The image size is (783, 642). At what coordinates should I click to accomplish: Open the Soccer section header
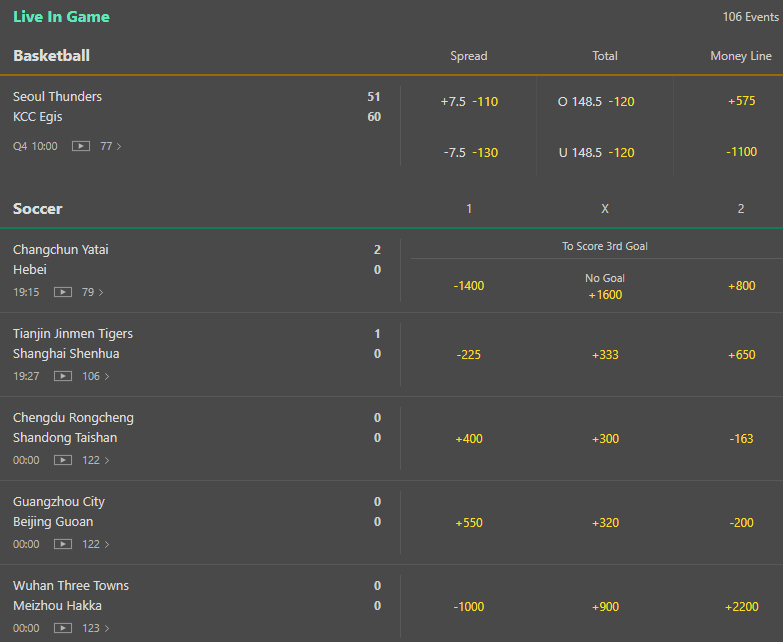click(38, 209)
